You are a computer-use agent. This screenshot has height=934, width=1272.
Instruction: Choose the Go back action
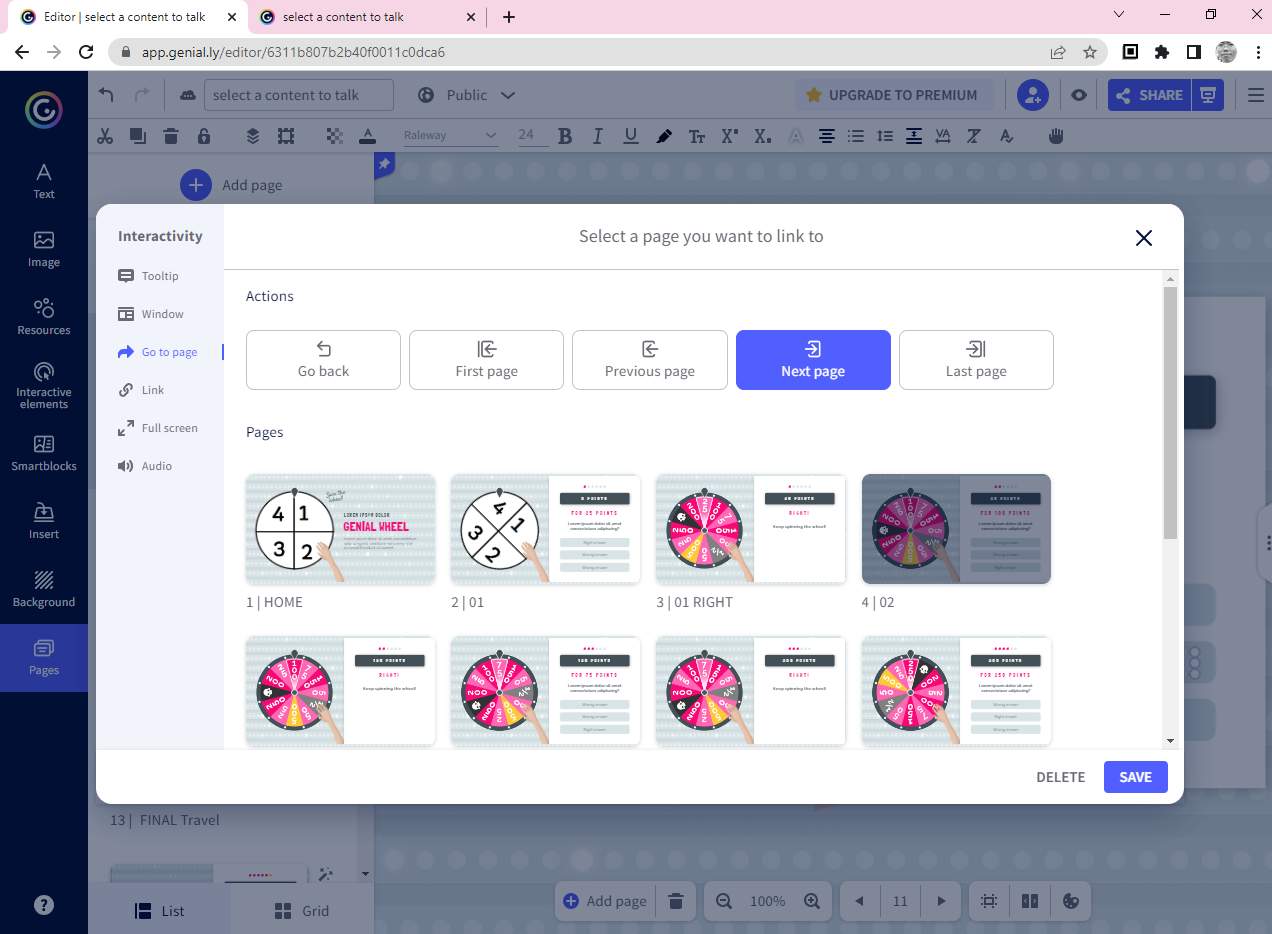323,360
